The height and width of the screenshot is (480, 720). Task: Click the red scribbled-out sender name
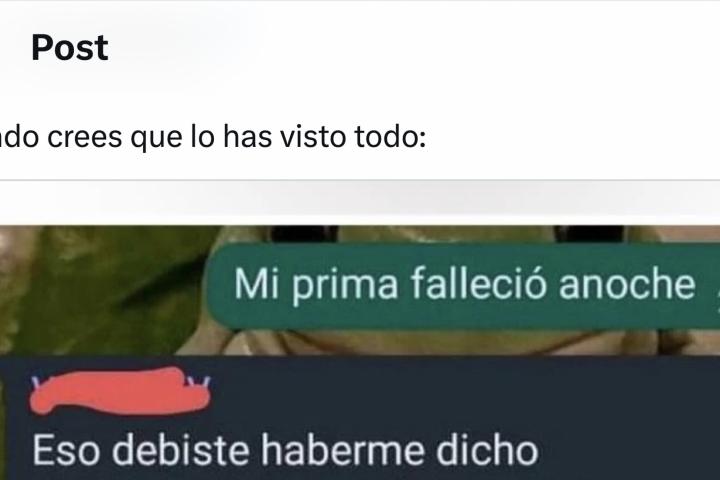[x=119, y=390]
